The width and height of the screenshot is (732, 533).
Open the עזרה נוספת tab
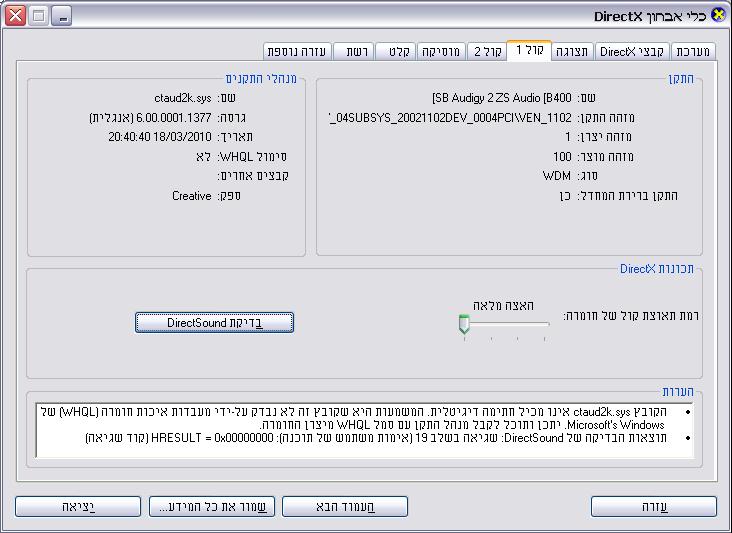tap(297, 52)
